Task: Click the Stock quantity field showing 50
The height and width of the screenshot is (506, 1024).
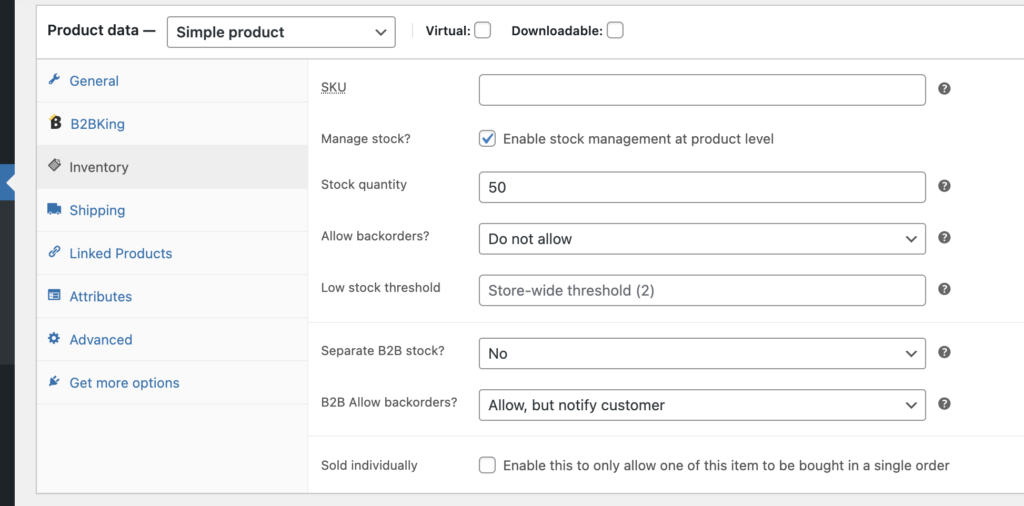Action: (x=702, y=187)
